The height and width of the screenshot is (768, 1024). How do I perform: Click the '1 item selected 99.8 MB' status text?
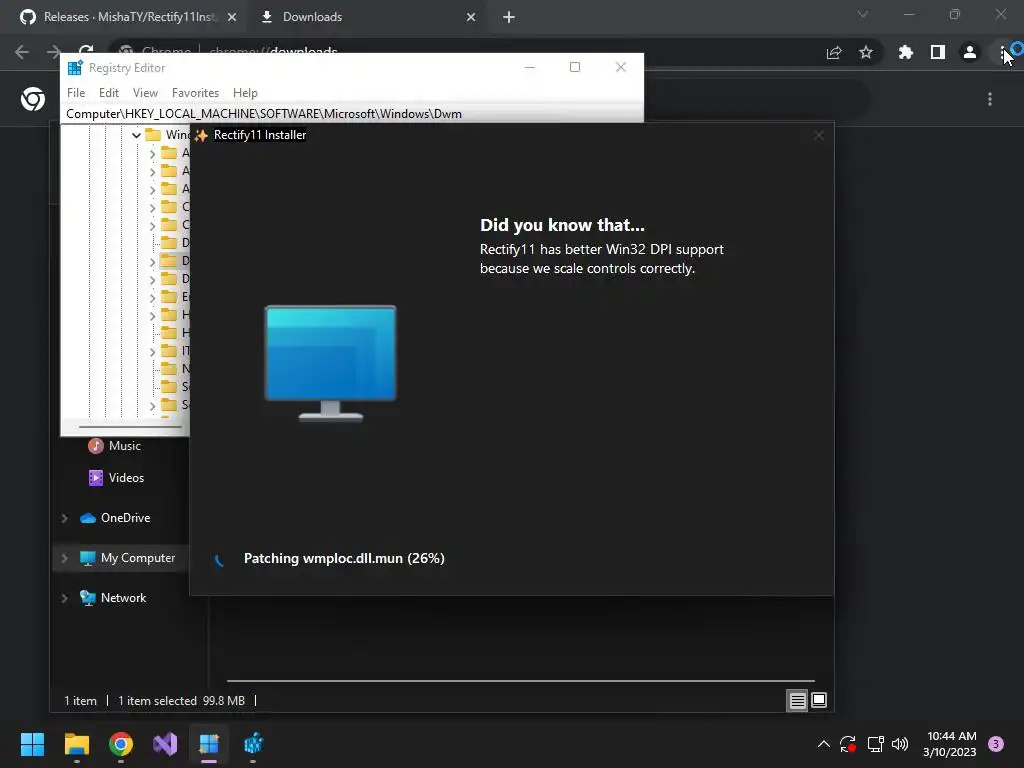182,701
